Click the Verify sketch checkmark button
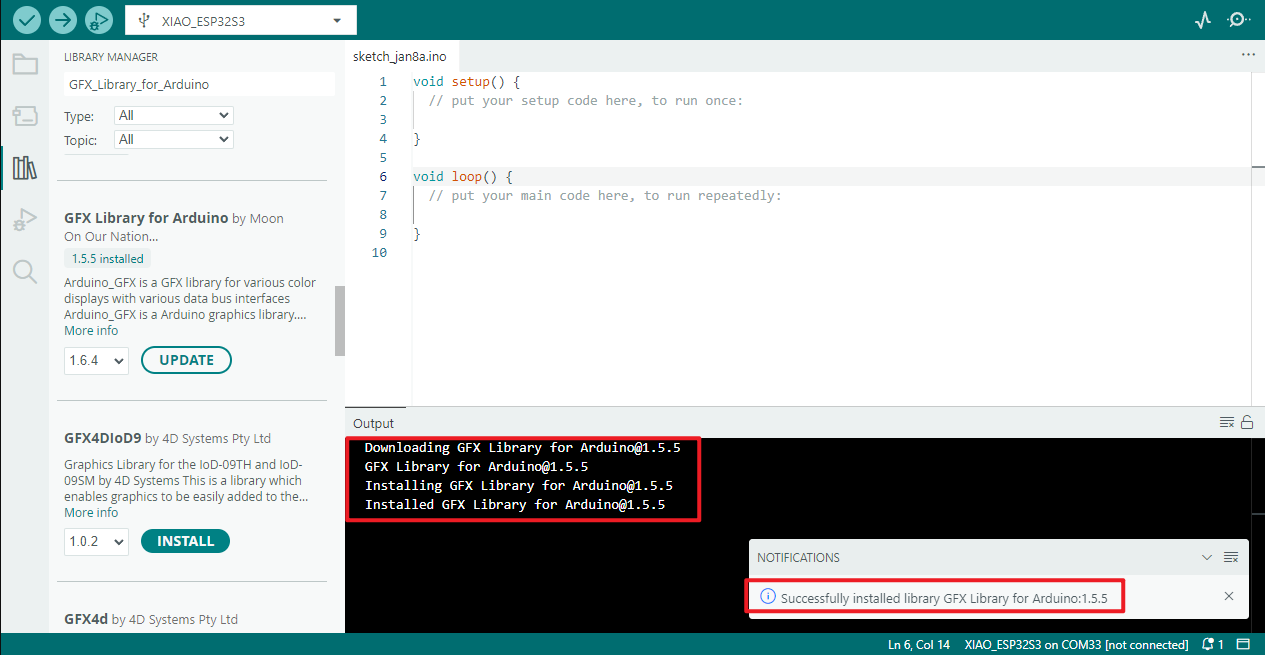Image resolution: width=1265 pixels, height=655 pixels. (27, 20)
